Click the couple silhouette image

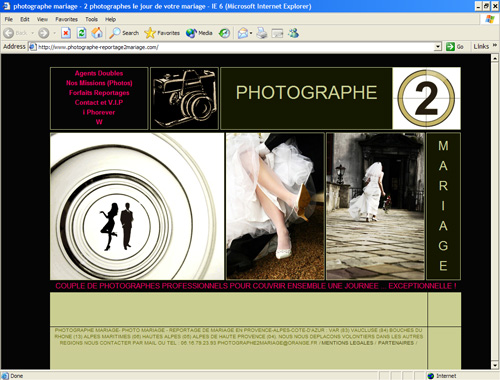coord(137,206)
